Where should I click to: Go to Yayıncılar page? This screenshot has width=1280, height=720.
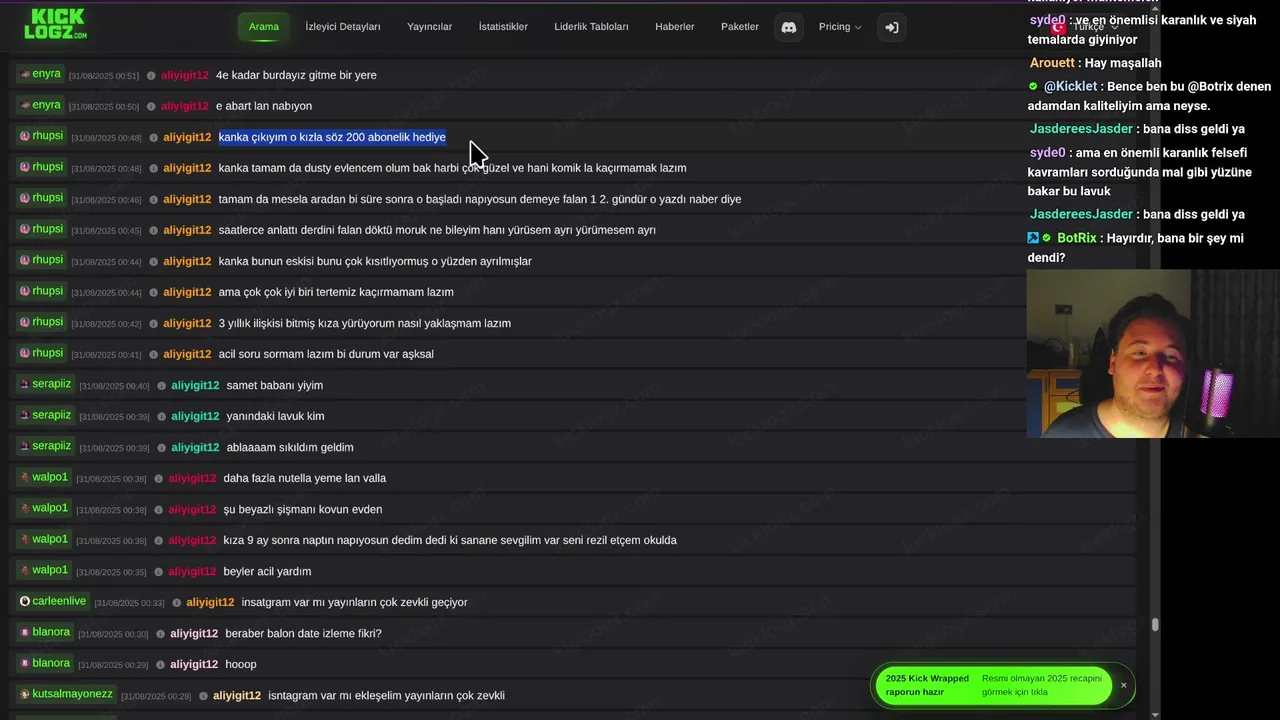pyautogui.click(x=430, y=27)
